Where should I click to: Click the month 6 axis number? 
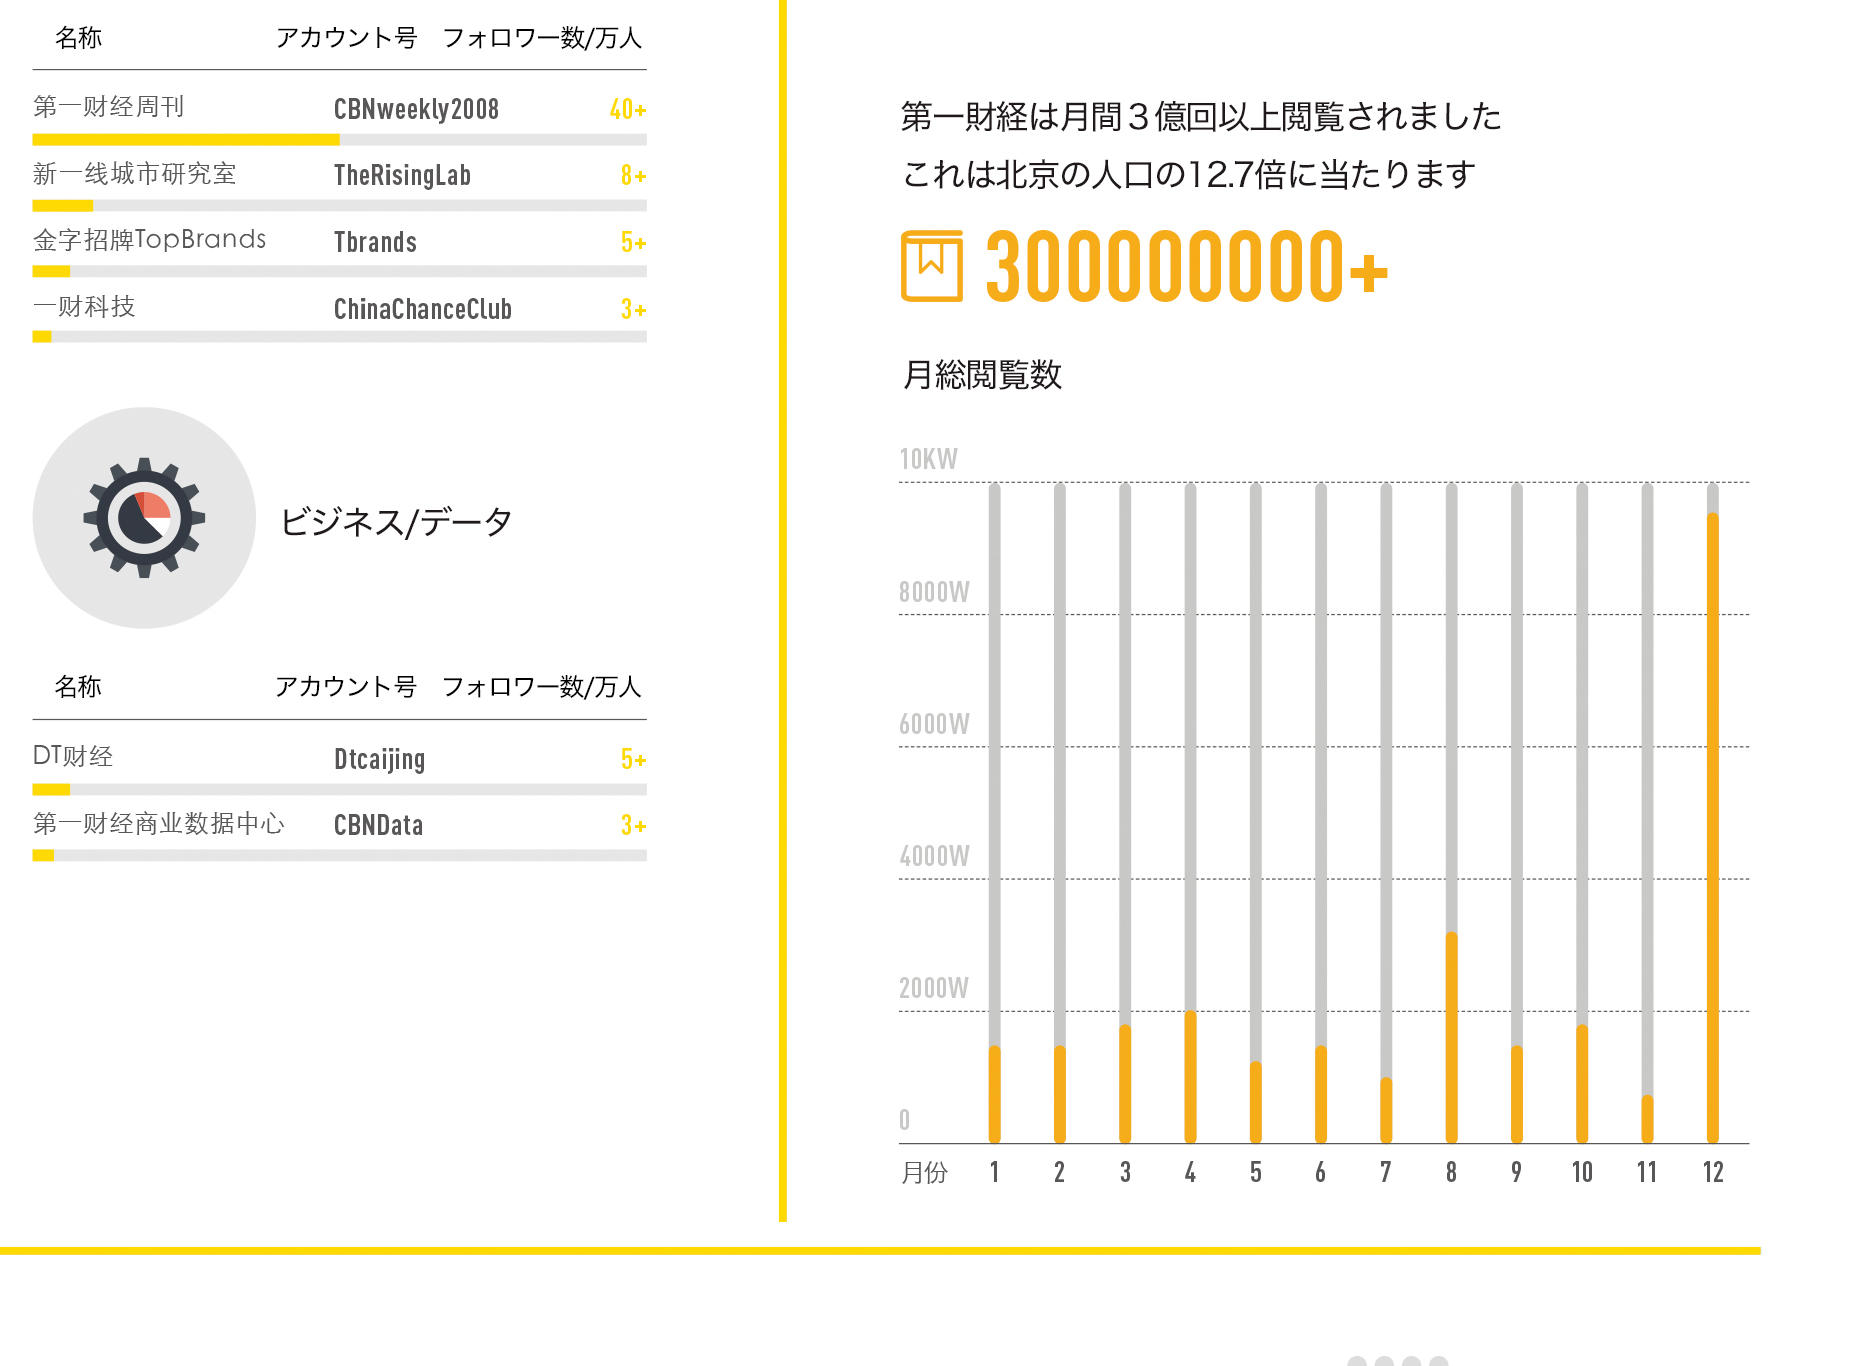[1321, 1172]
